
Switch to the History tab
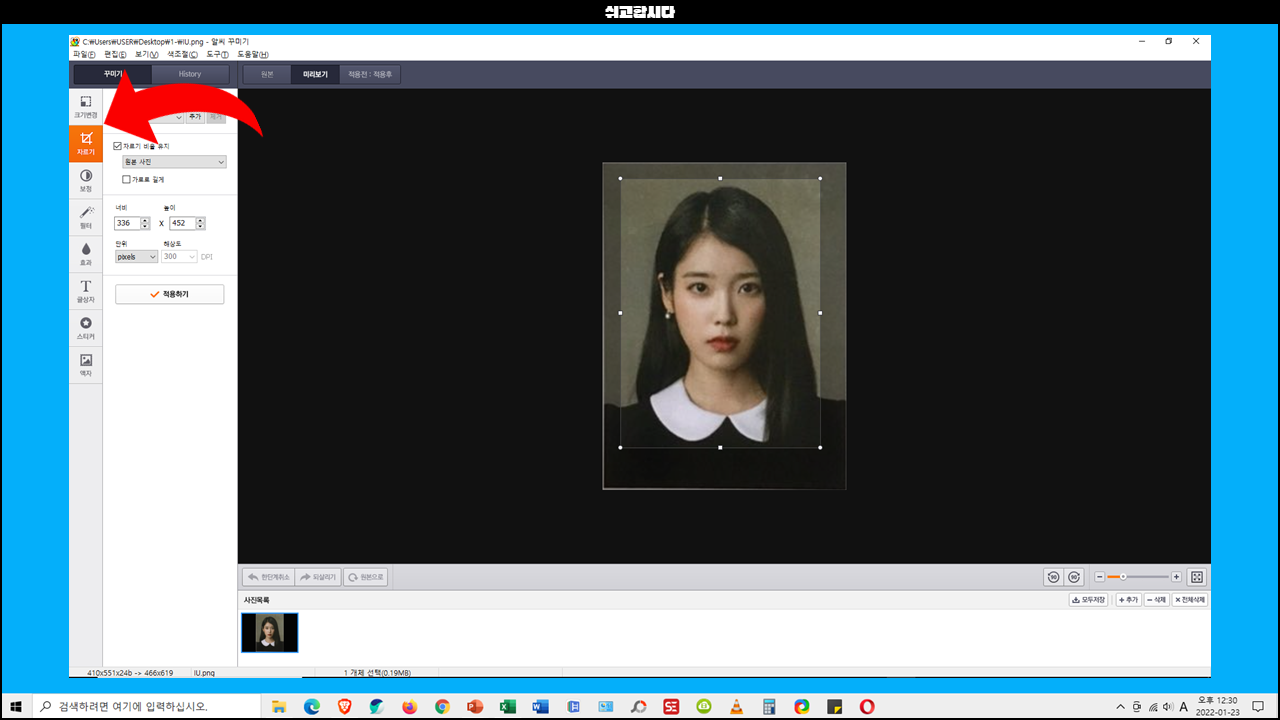pyautogui.click(x=190, y=74)
